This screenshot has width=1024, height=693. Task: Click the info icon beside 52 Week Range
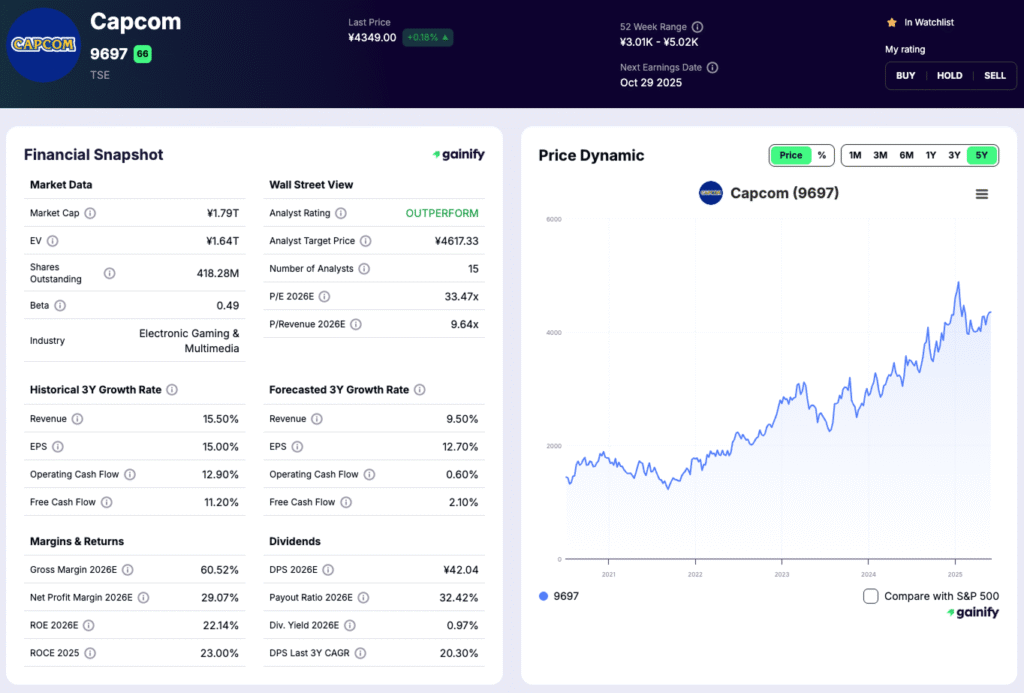coord(698,27)
